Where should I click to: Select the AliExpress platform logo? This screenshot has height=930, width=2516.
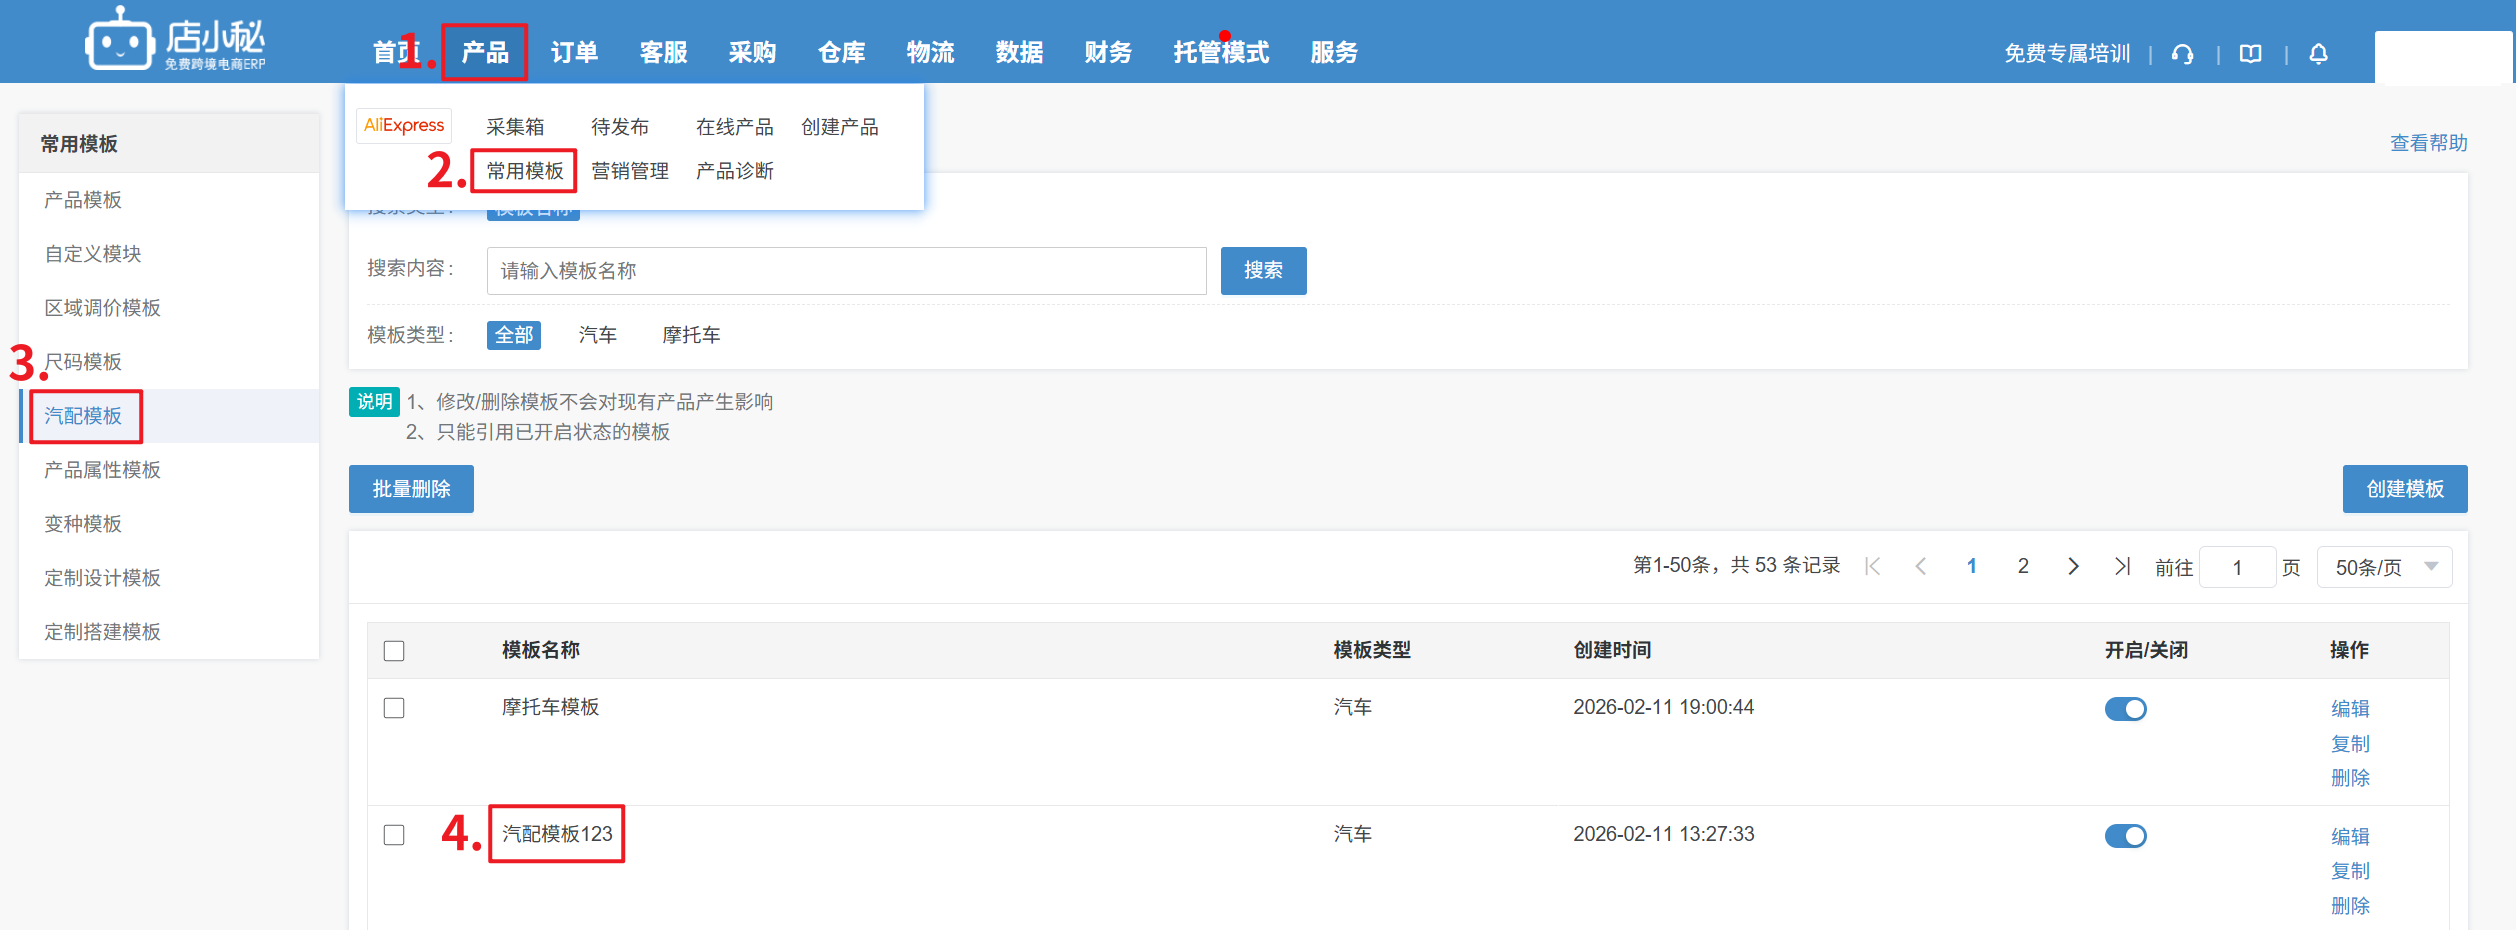pyautogui.click(x=404, y=126)
